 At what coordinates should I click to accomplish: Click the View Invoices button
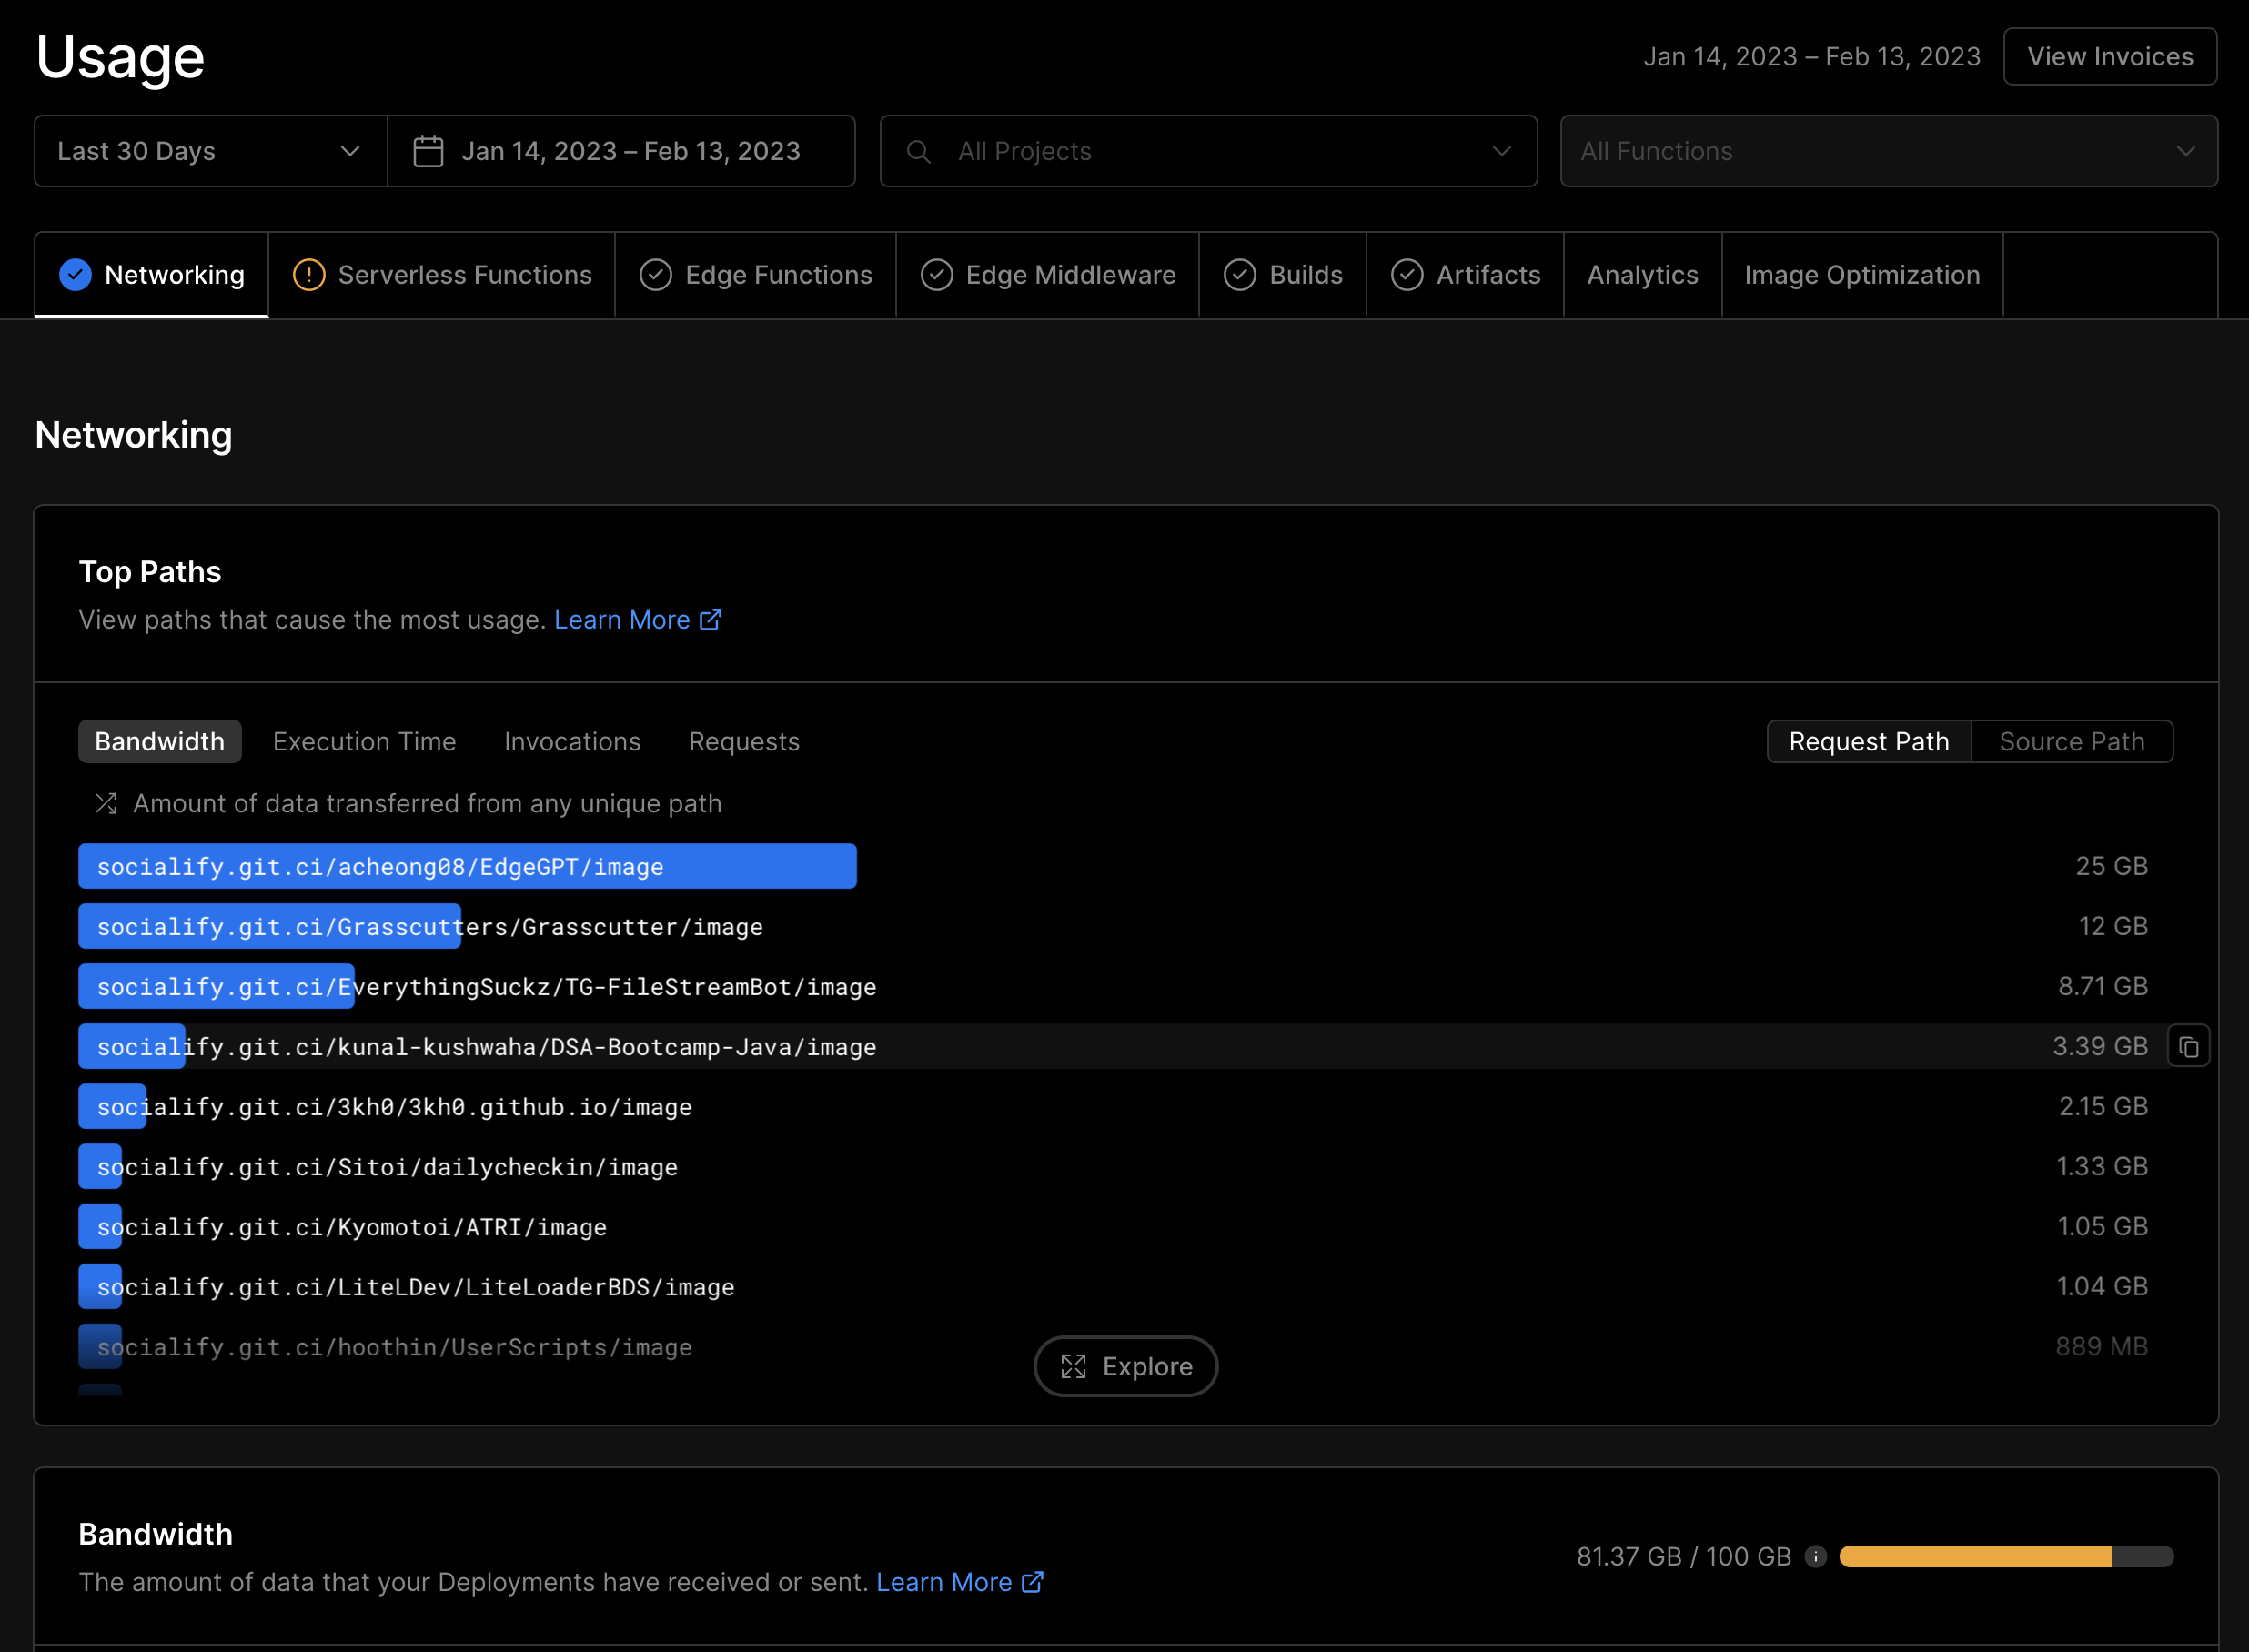point(2110,57)
